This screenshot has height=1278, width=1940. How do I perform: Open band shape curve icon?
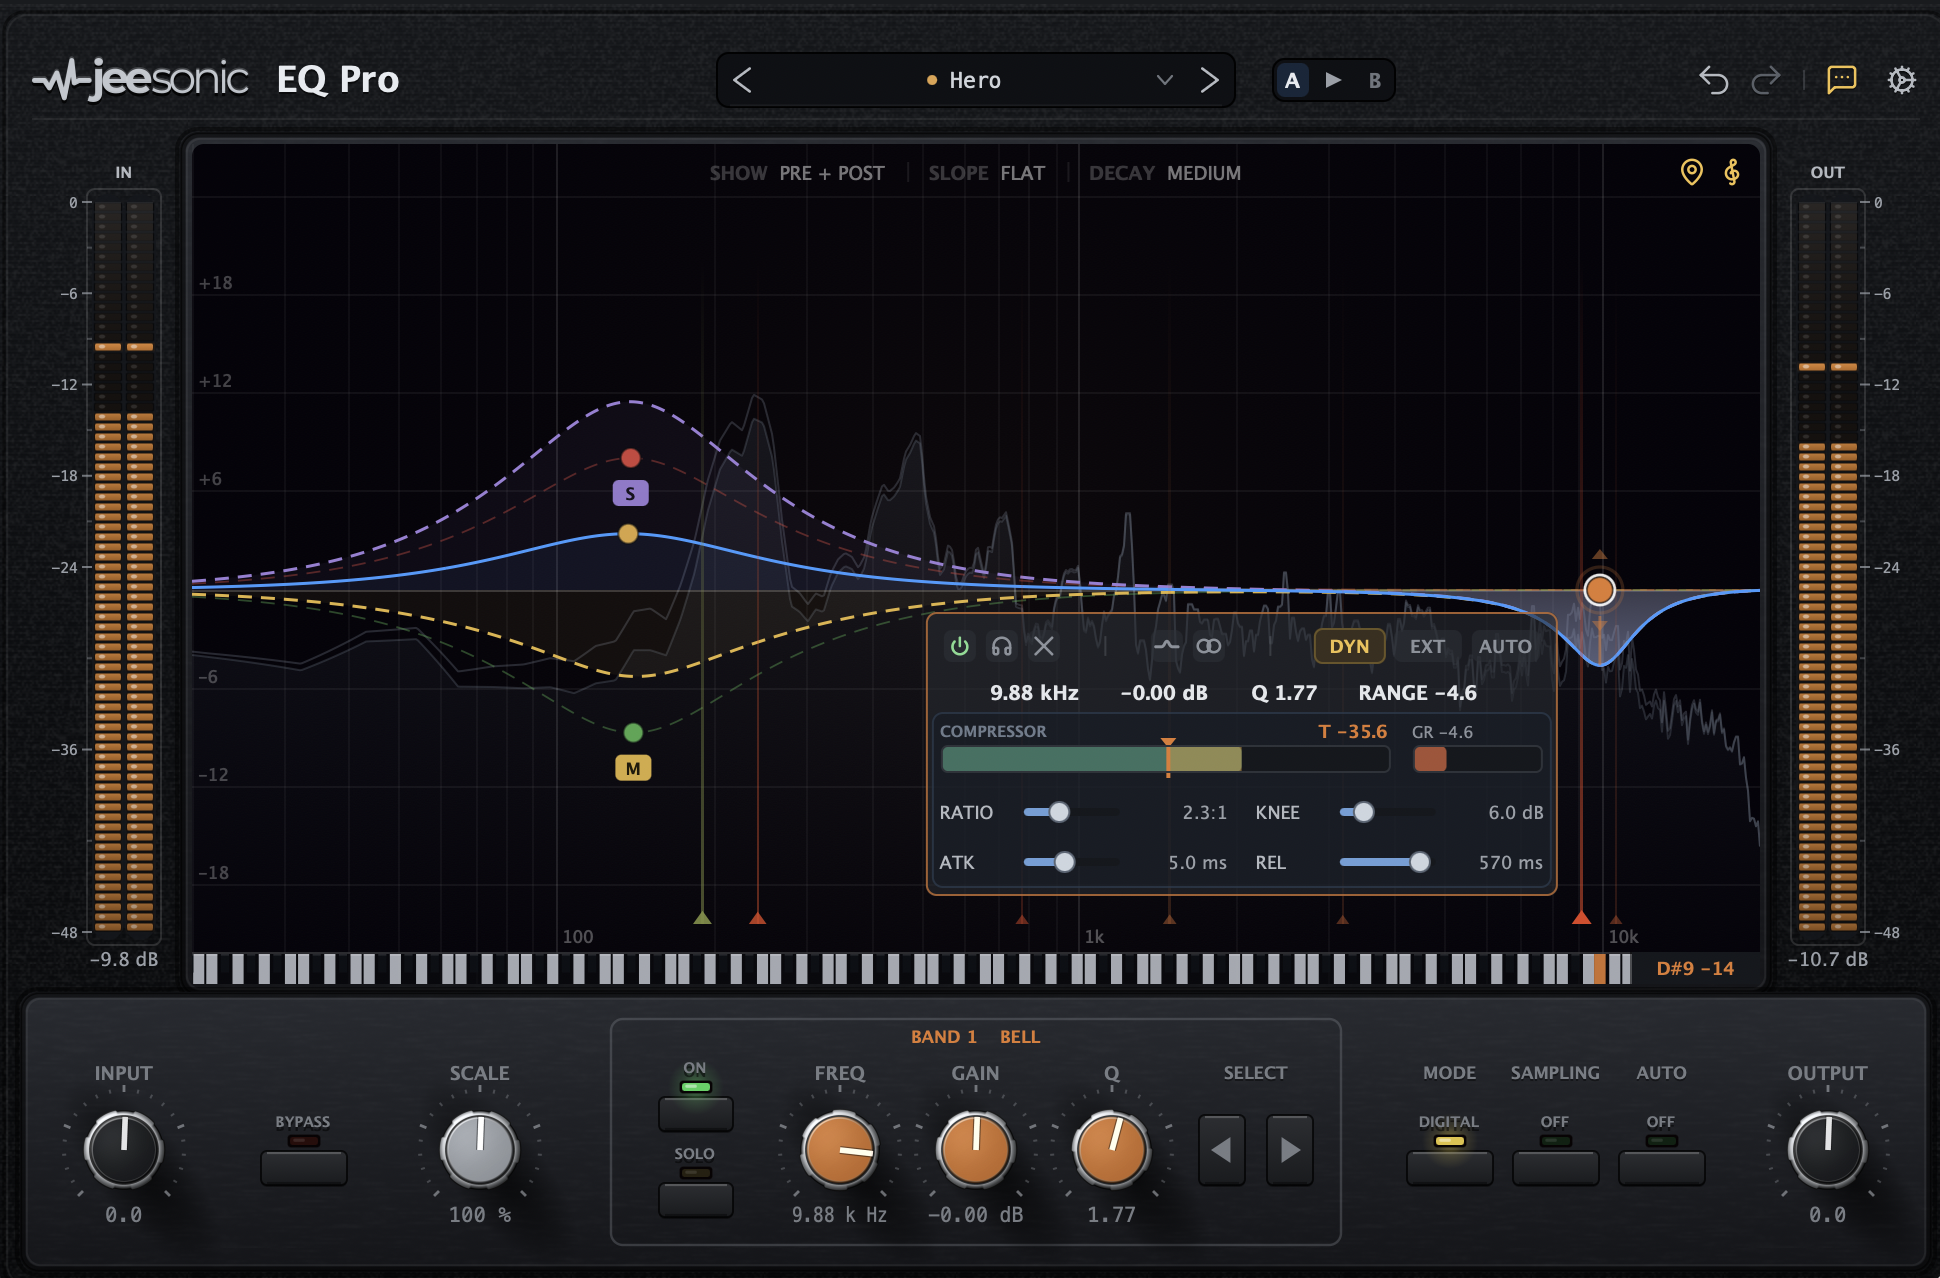point(1166,646)
